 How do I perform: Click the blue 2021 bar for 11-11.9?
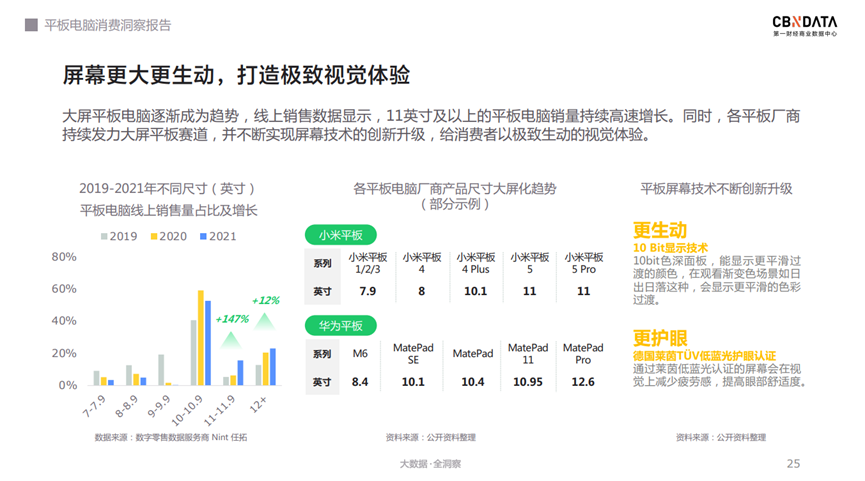coord(241,373)
